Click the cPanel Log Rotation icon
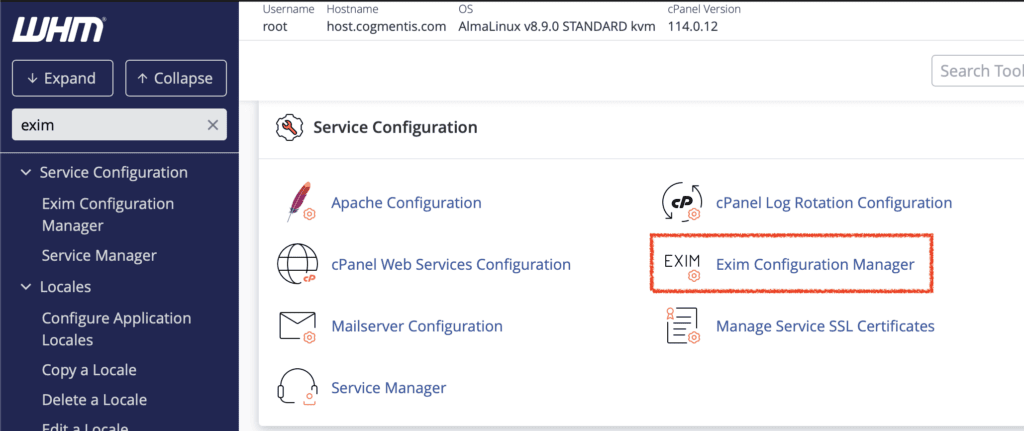Viewport: 1024px width, 431px height. 682,203
